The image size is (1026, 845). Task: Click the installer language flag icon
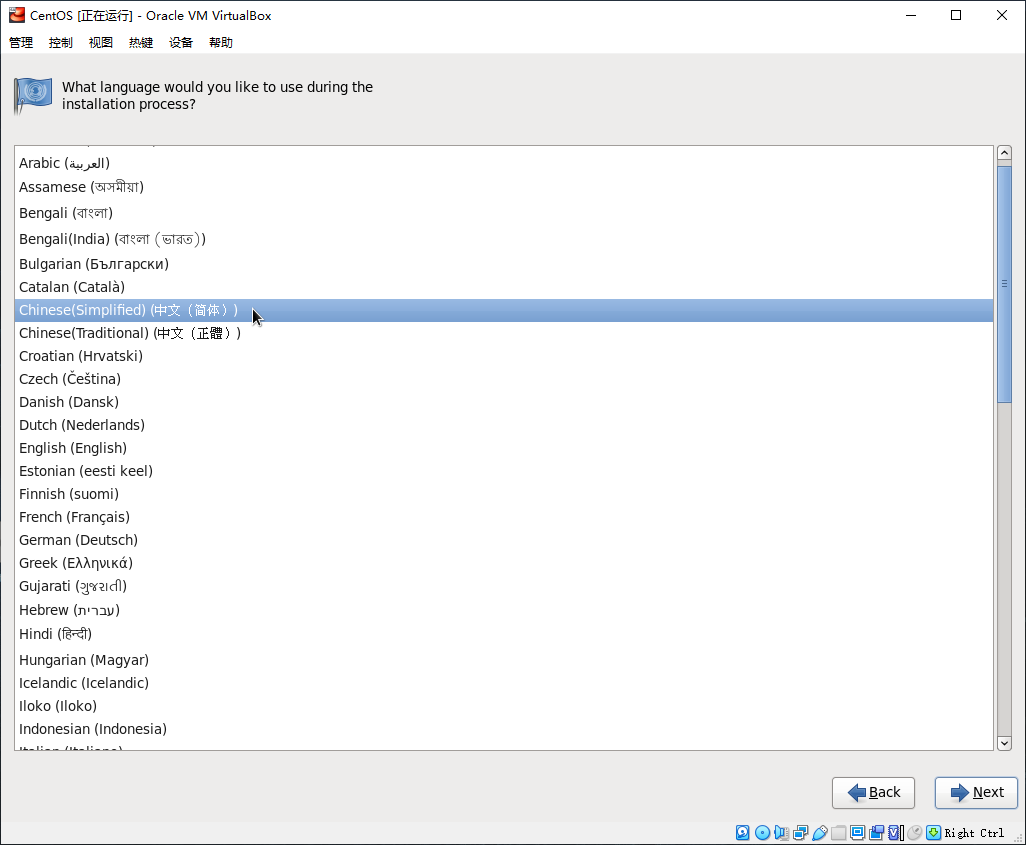coord(33,96)
